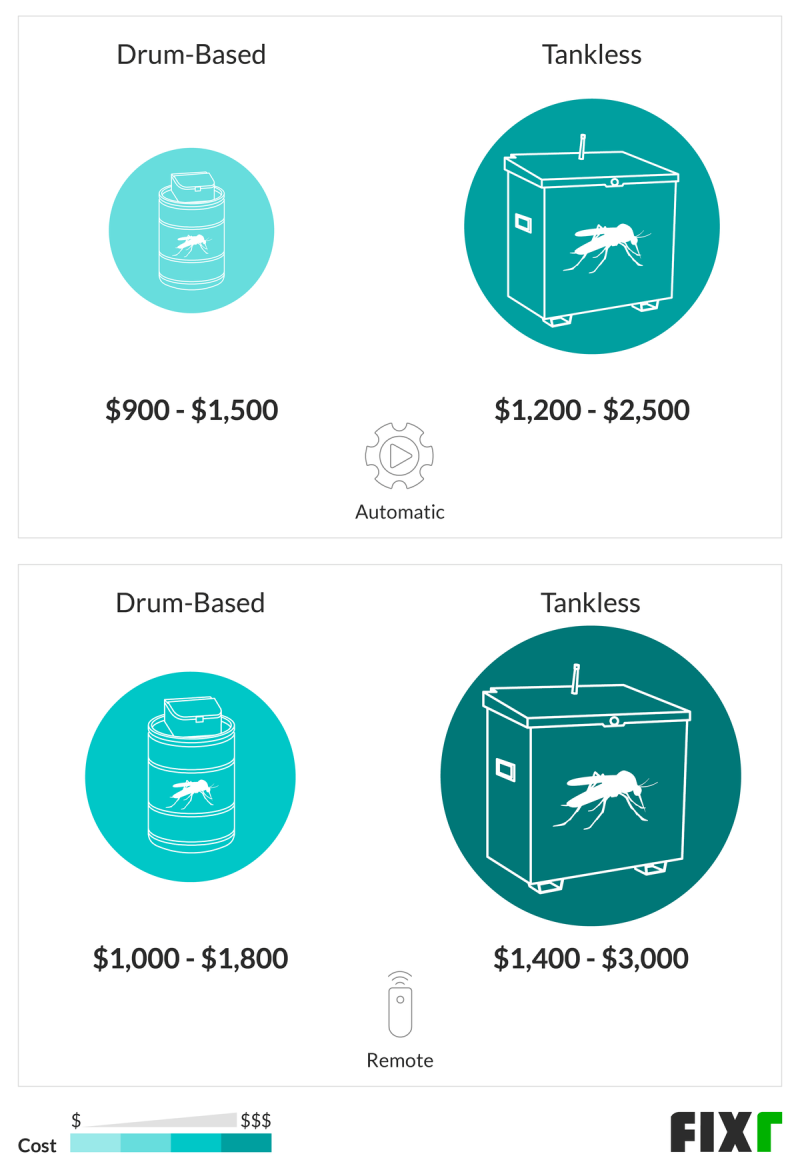Click the drum mosquito icon in Automatic section
Screen dimensions: 800x1172
point(191,230)
